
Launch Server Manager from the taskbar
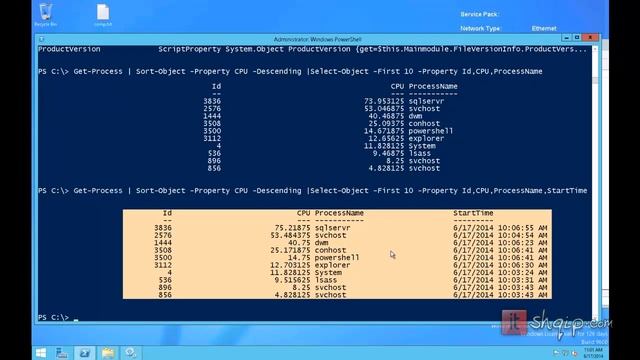(x=62, y=353)
